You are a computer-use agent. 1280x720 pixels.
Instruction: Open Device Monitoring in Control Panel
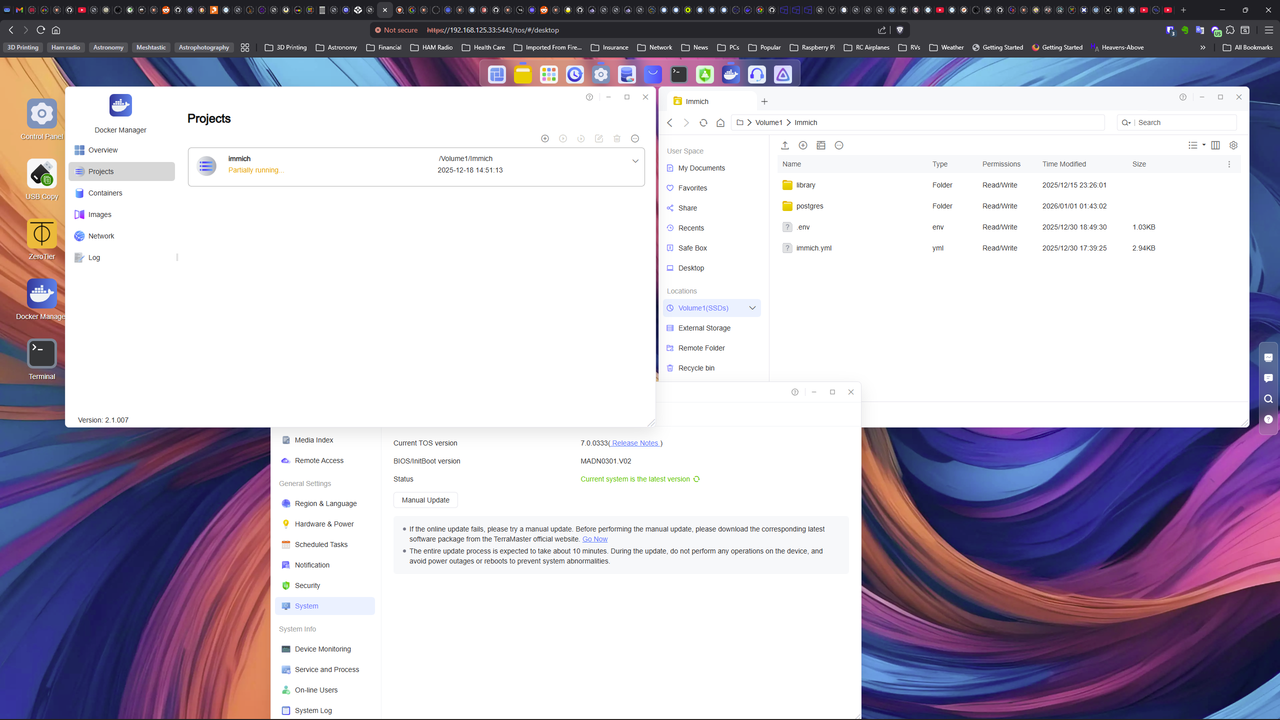click(324, 649)
